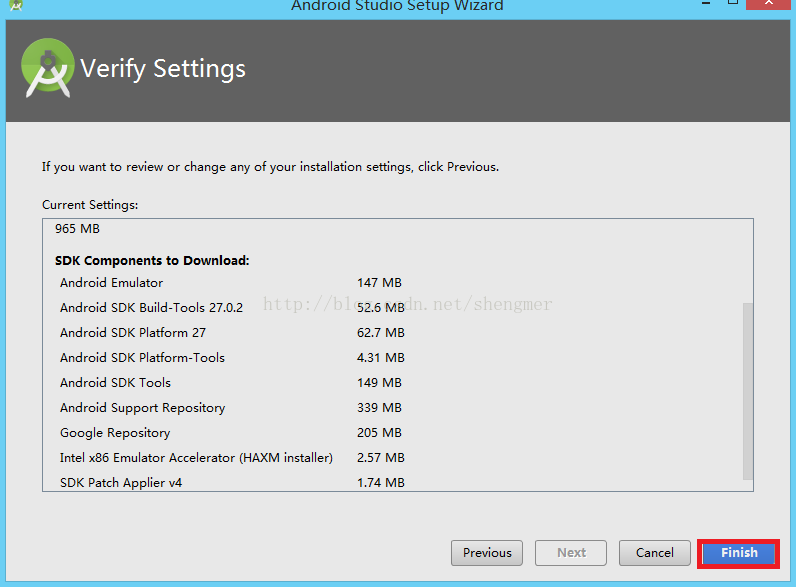
Task: Click the '205 MB' size value
Action: tap(379, 433)
